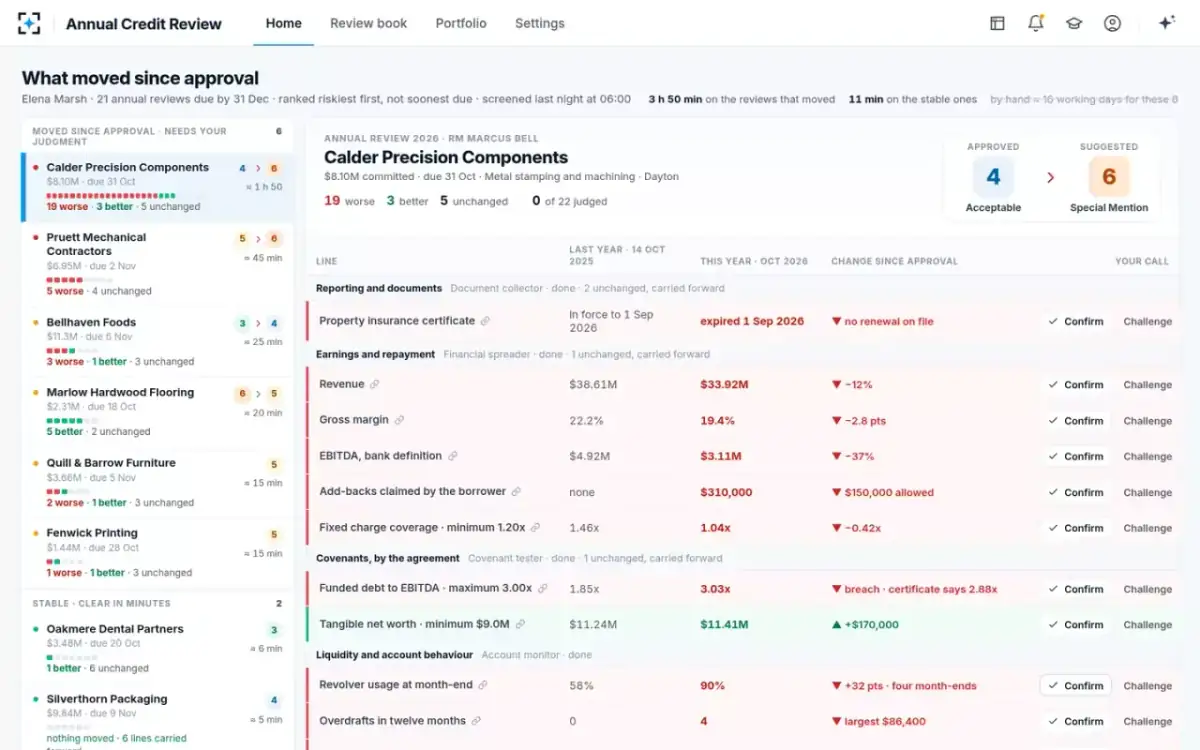
Task: Open link icon beside Overdrafts in twelve months
Action: [x=476, y=721]
